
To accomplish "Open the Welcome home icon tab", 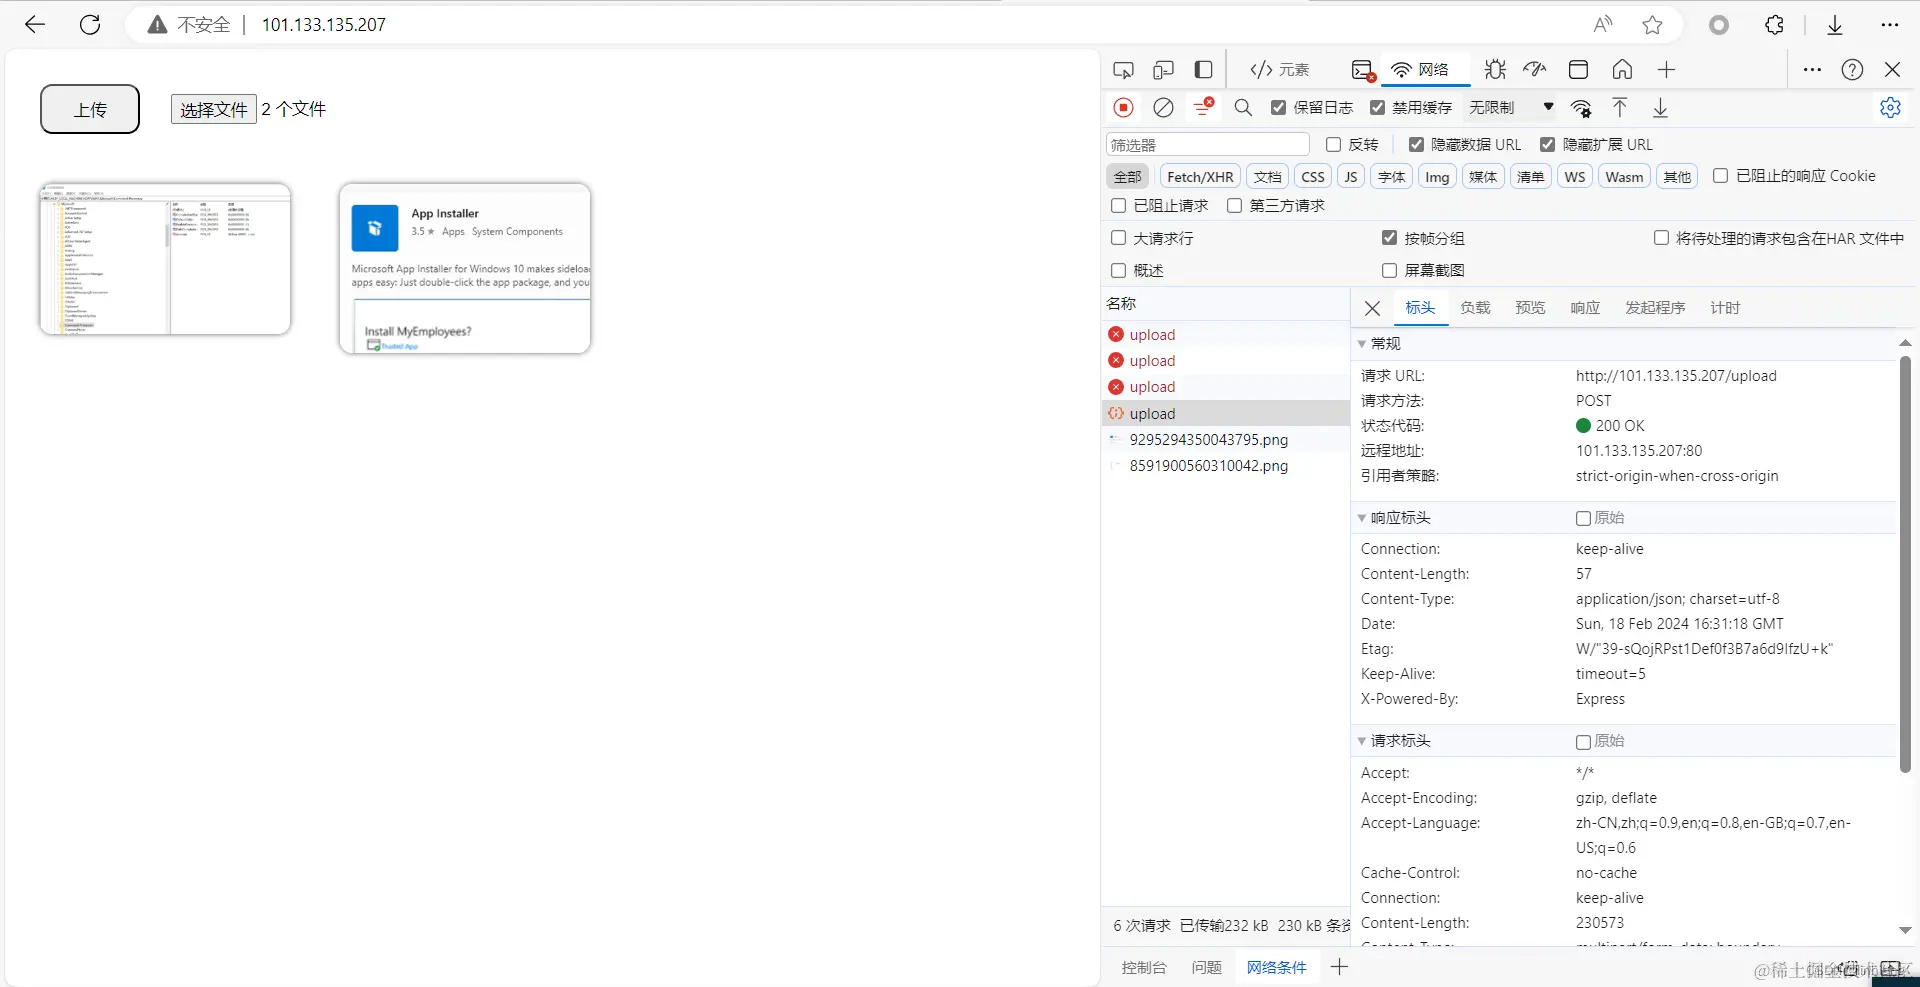I will click(x=1622, y=69).
